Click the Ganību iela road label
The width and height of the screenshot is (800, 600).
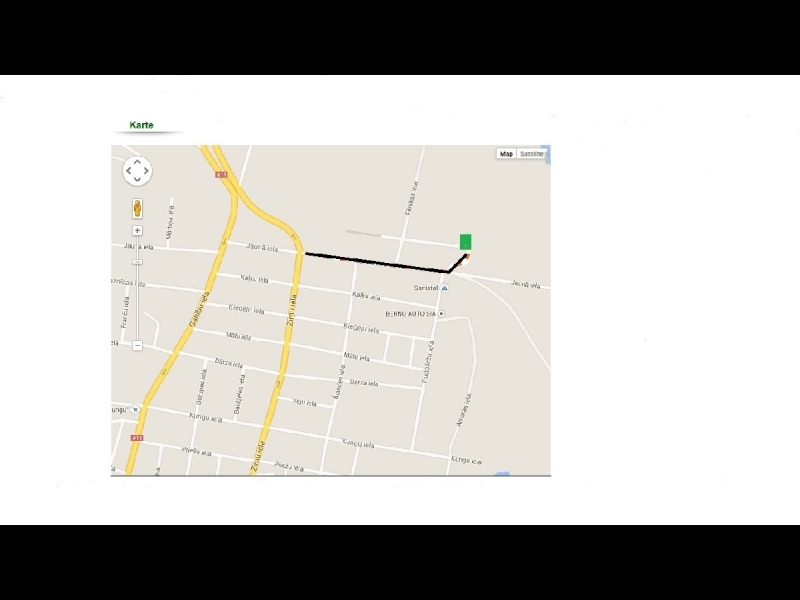pyautogui.click(x=199, y=309)
